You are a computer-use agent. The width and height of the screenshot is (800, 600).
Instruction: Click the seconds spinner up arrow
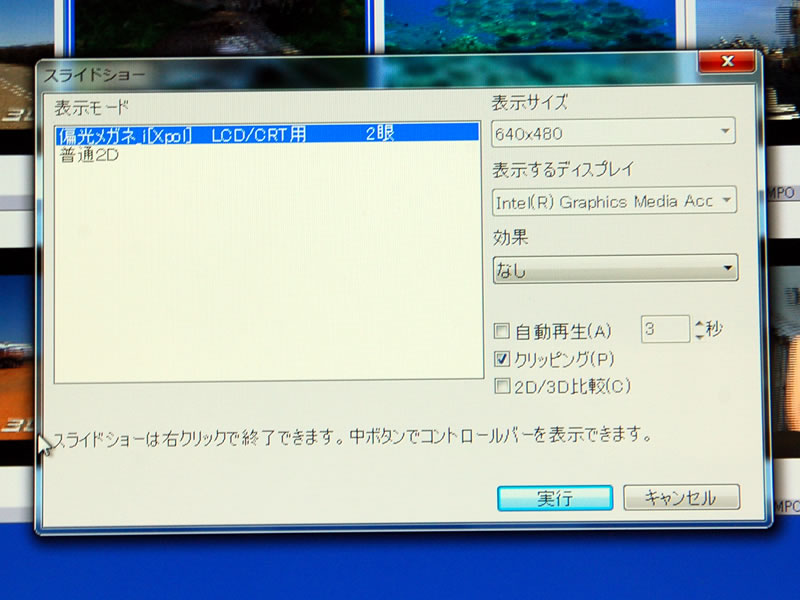coord(699,324)
